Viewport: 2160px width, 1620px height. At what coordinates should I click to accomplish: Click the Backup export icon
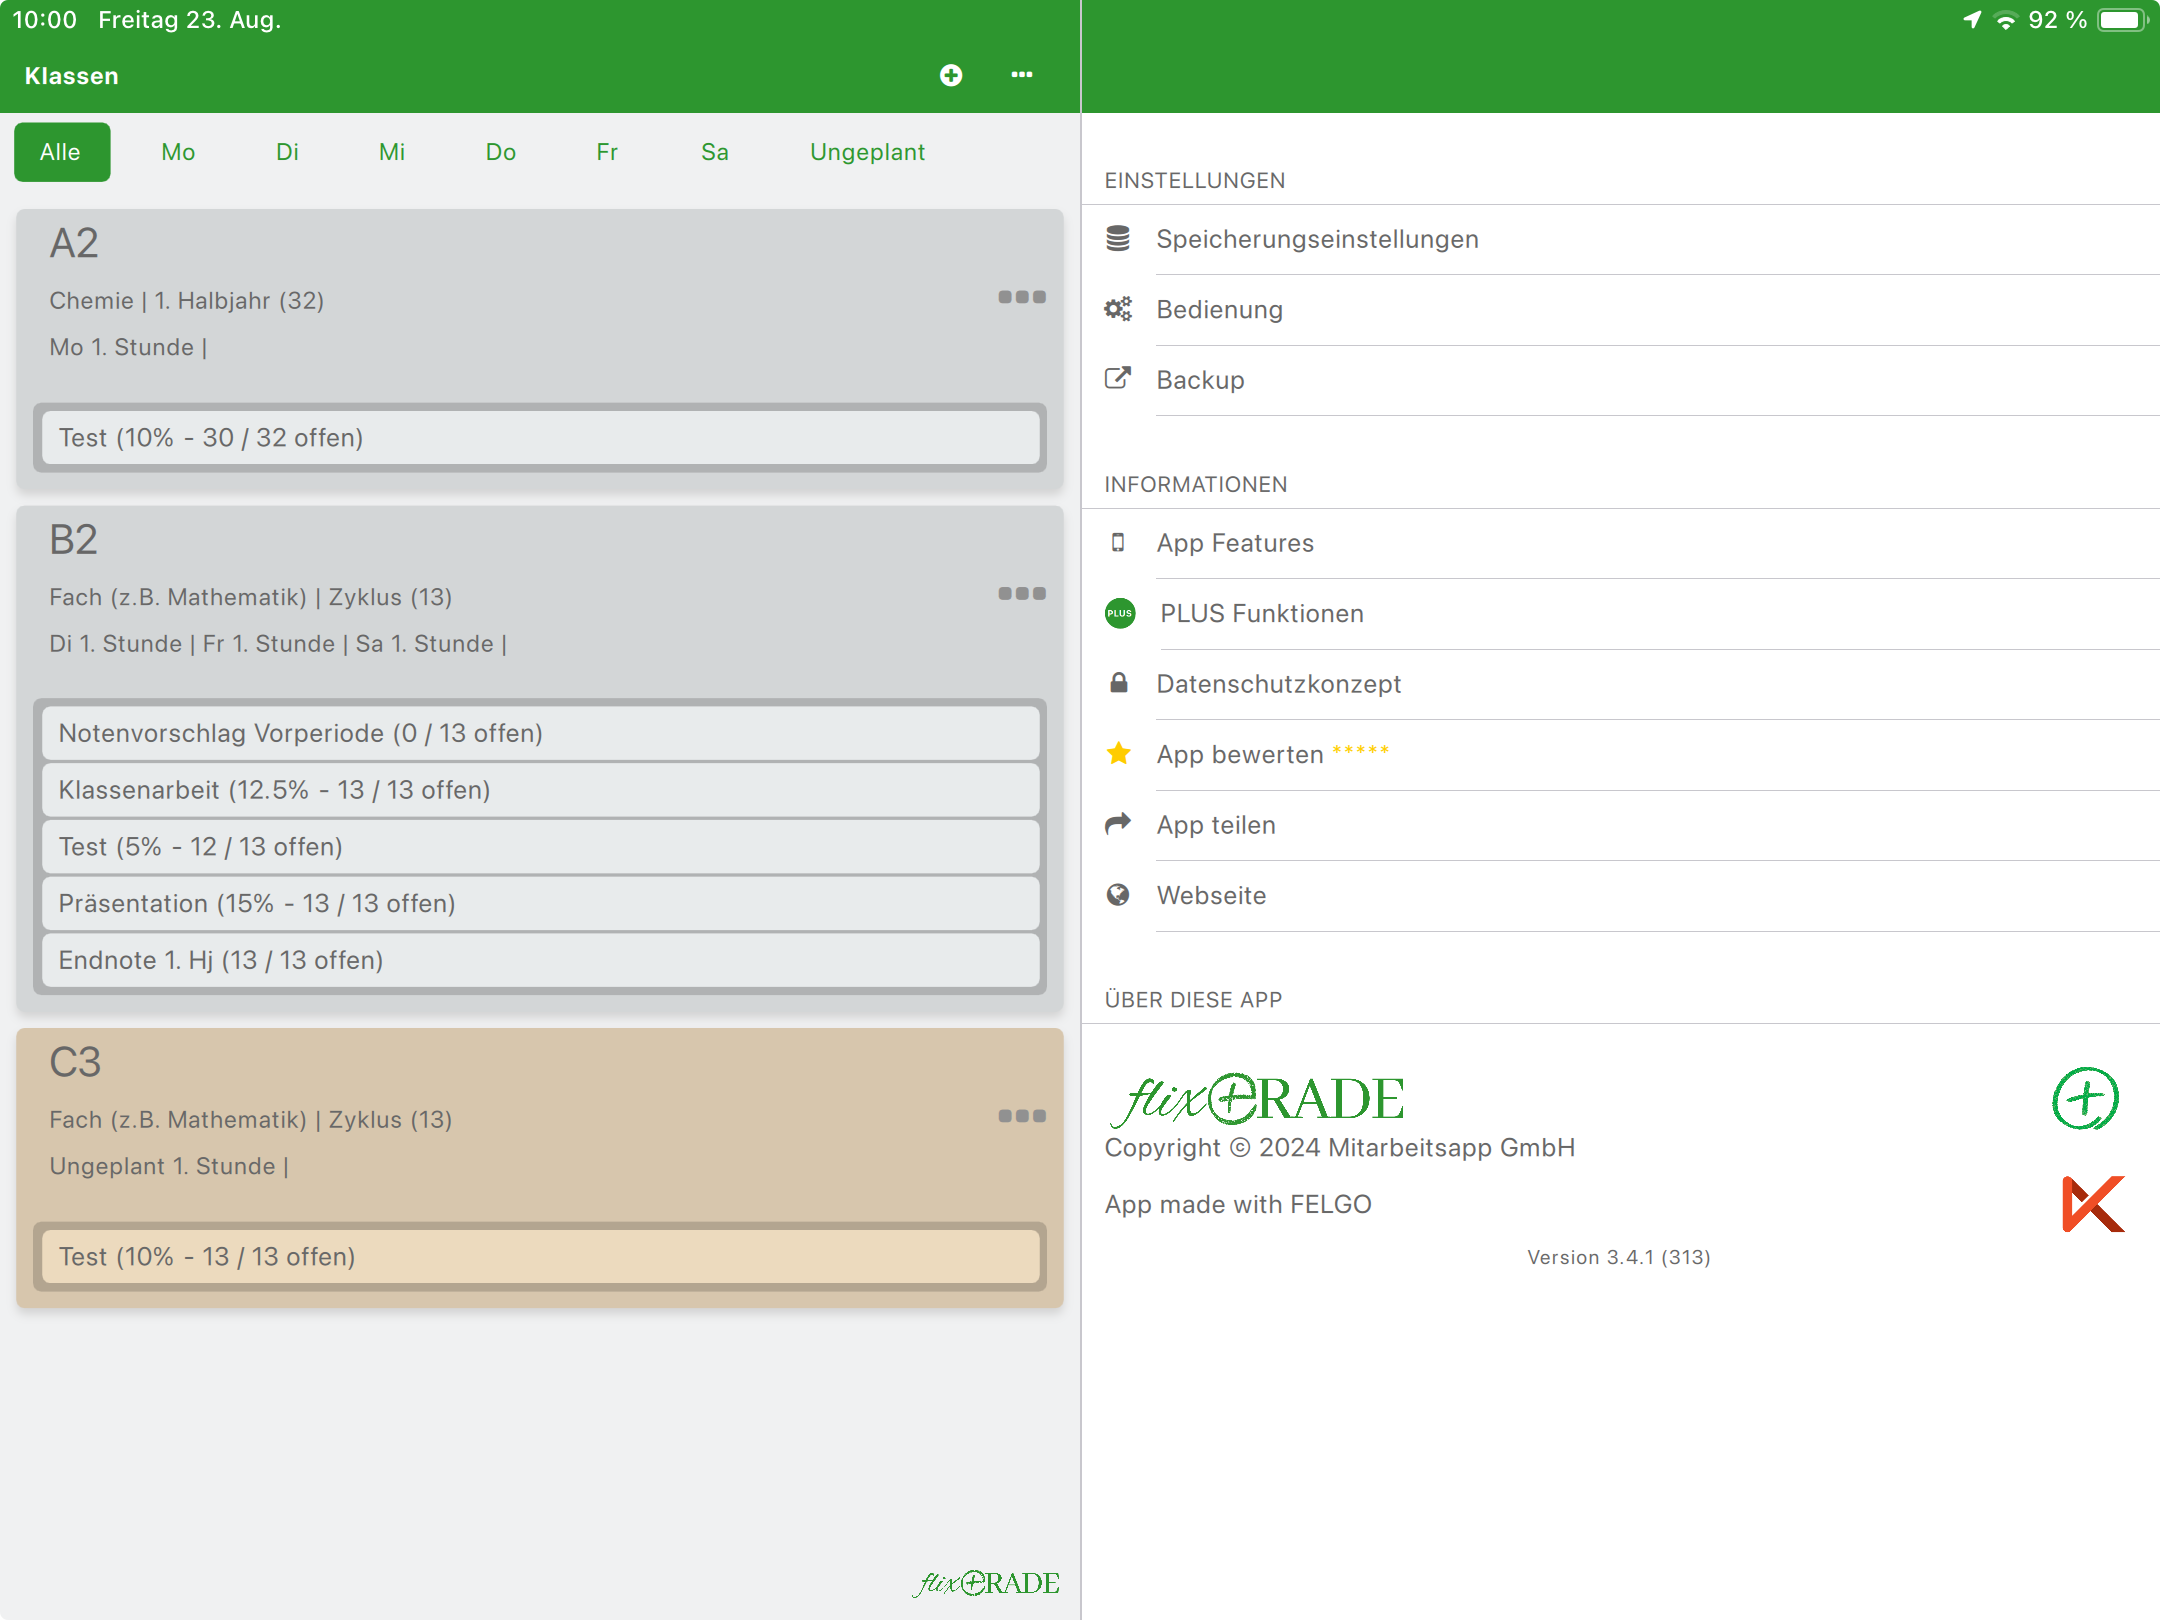1118,379
